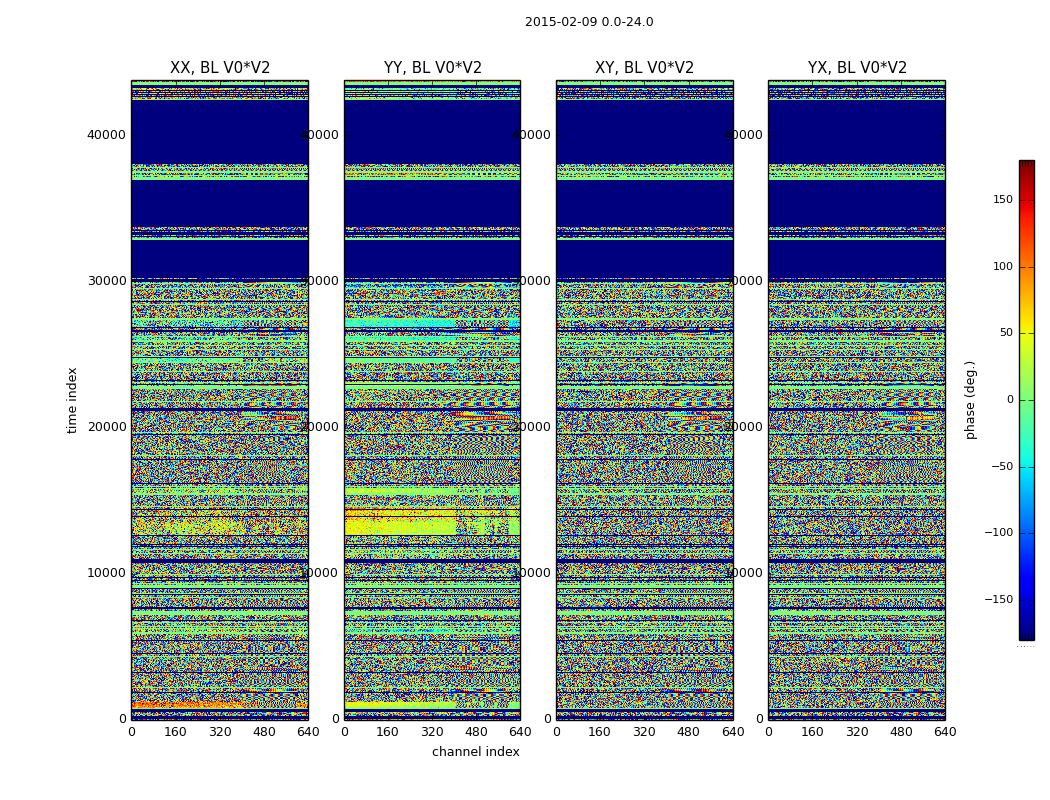
Task: Click colorbar tick value 100
Action: [1002, 266]
